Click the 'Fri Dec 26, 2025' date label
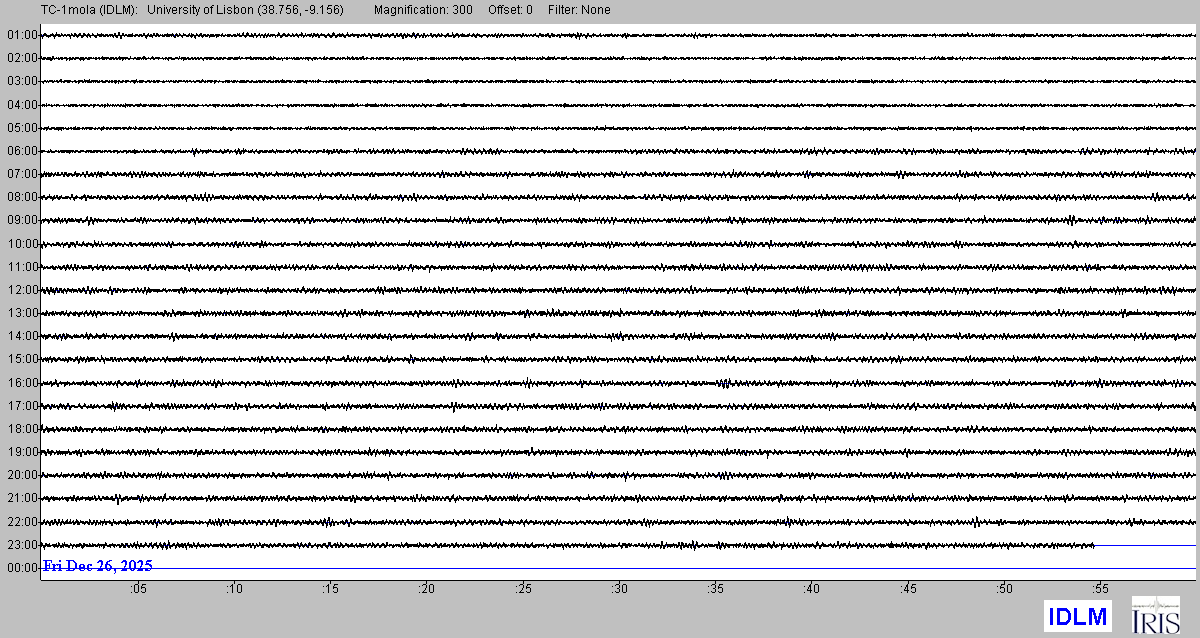 tap(97, 567)
